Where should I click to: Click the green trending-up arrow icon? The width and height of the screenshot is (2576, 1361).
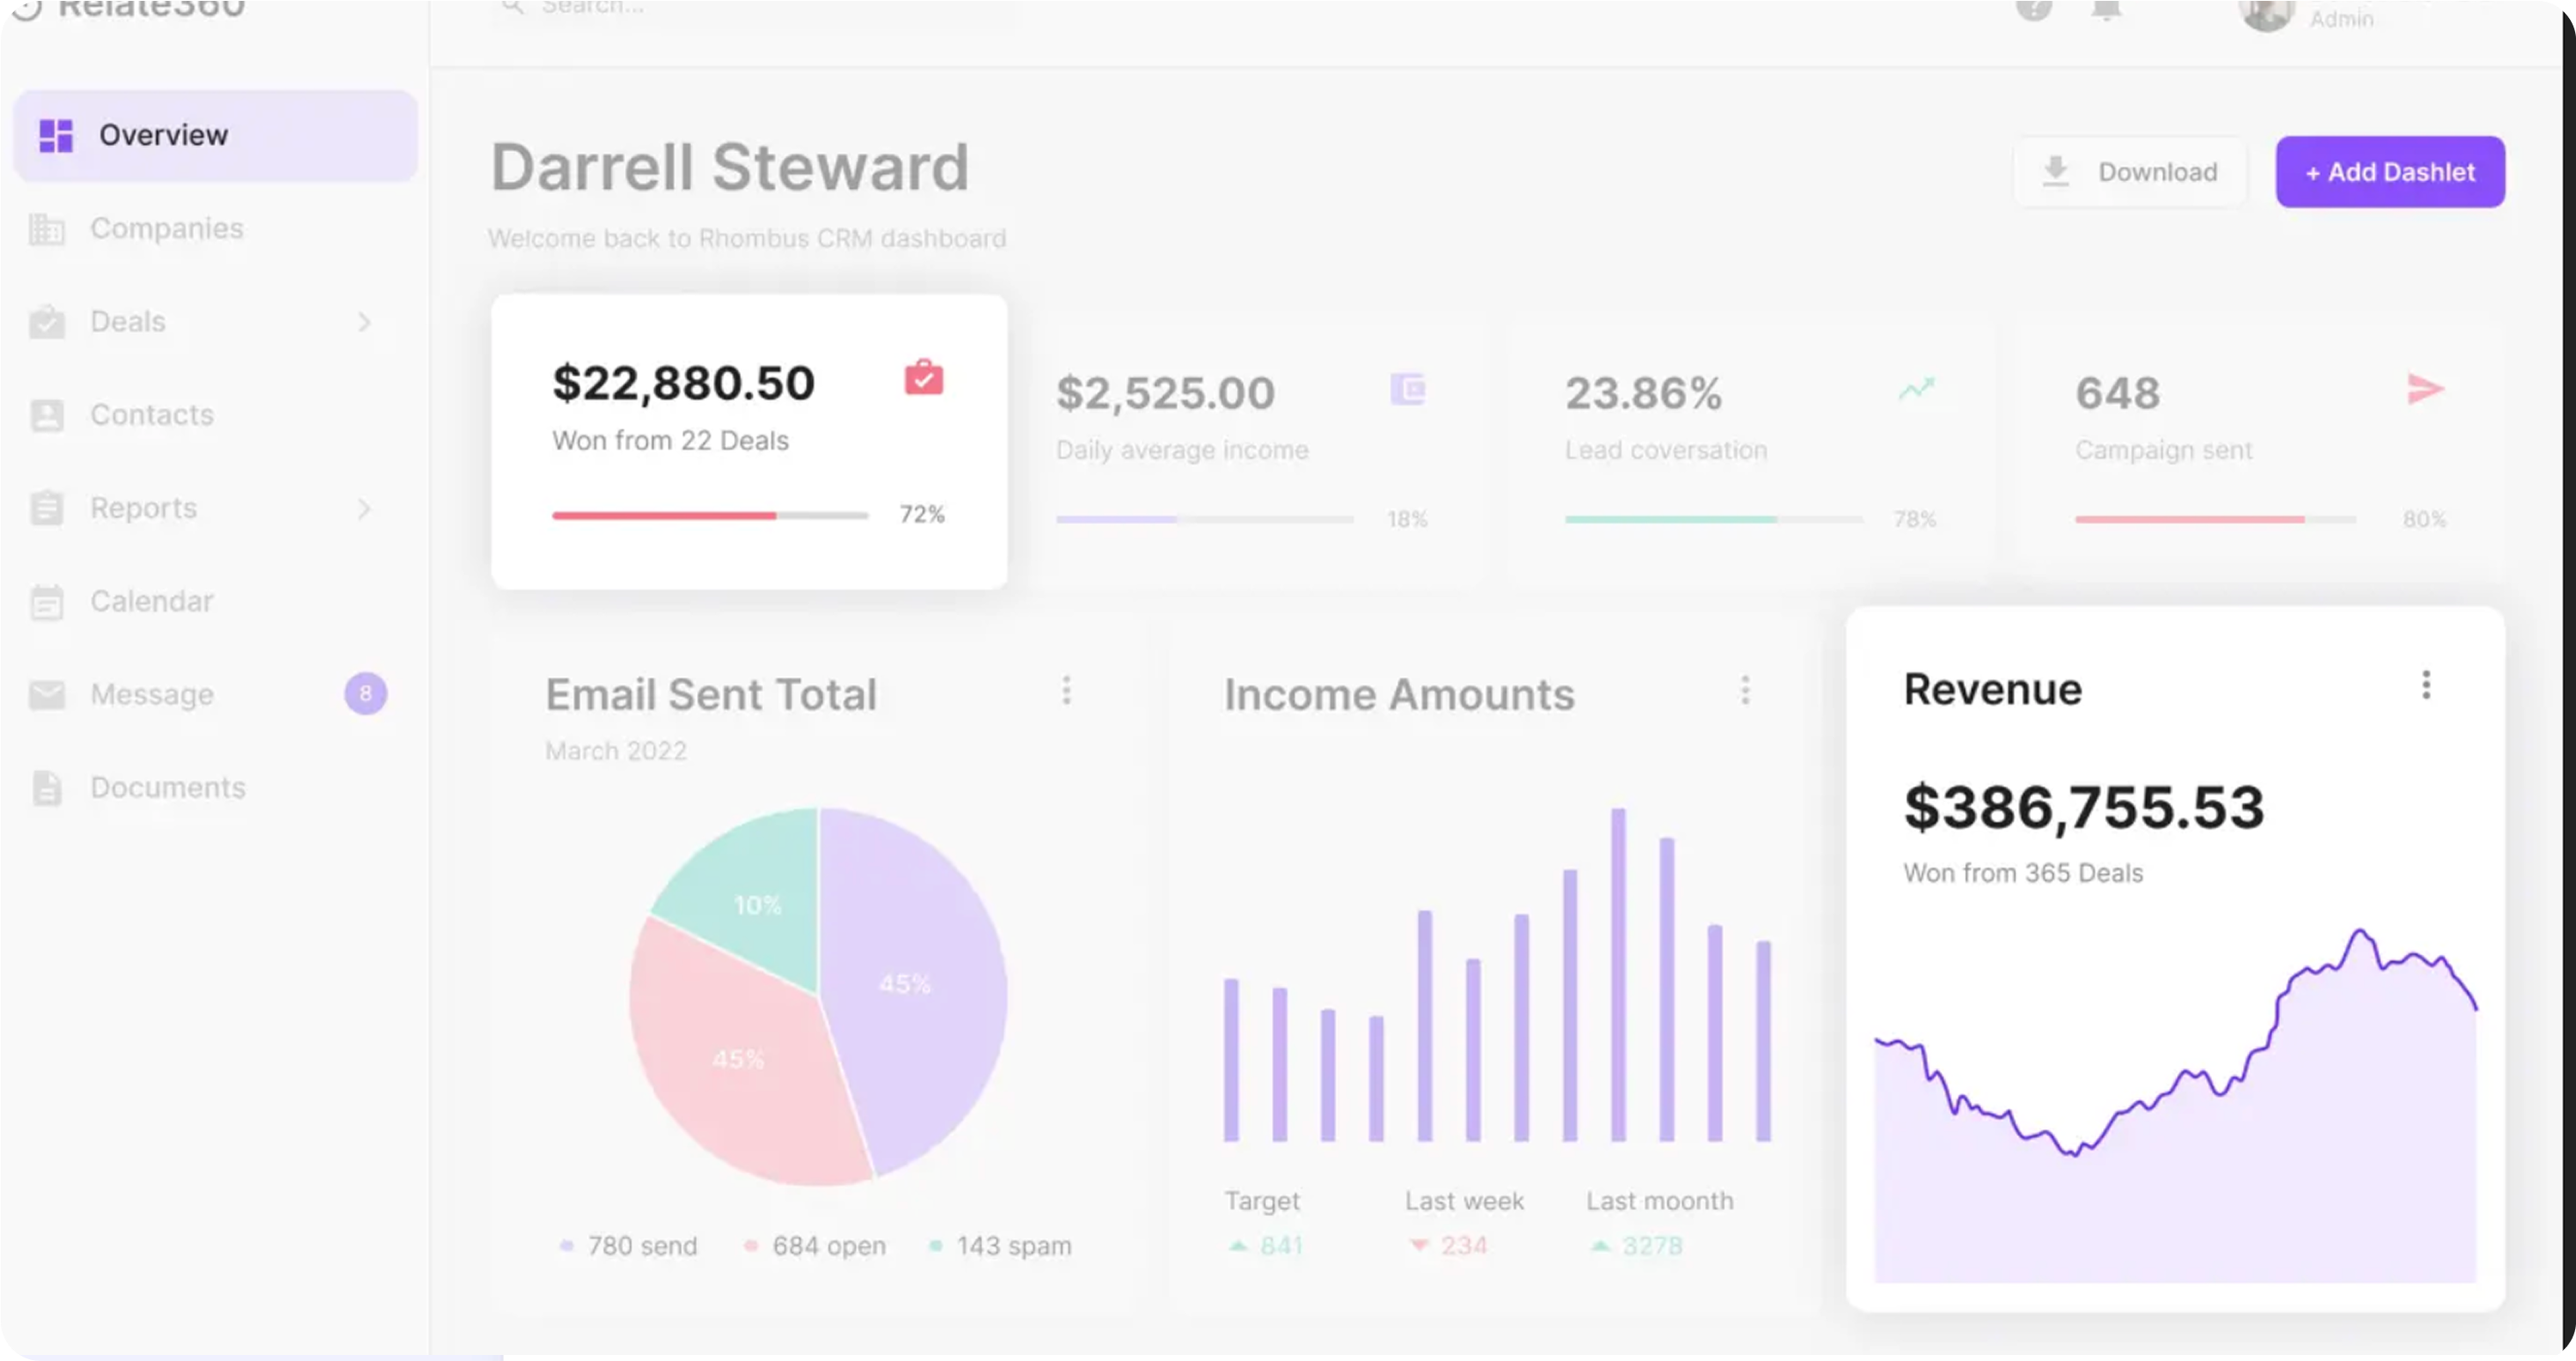tap(1916, 388)
